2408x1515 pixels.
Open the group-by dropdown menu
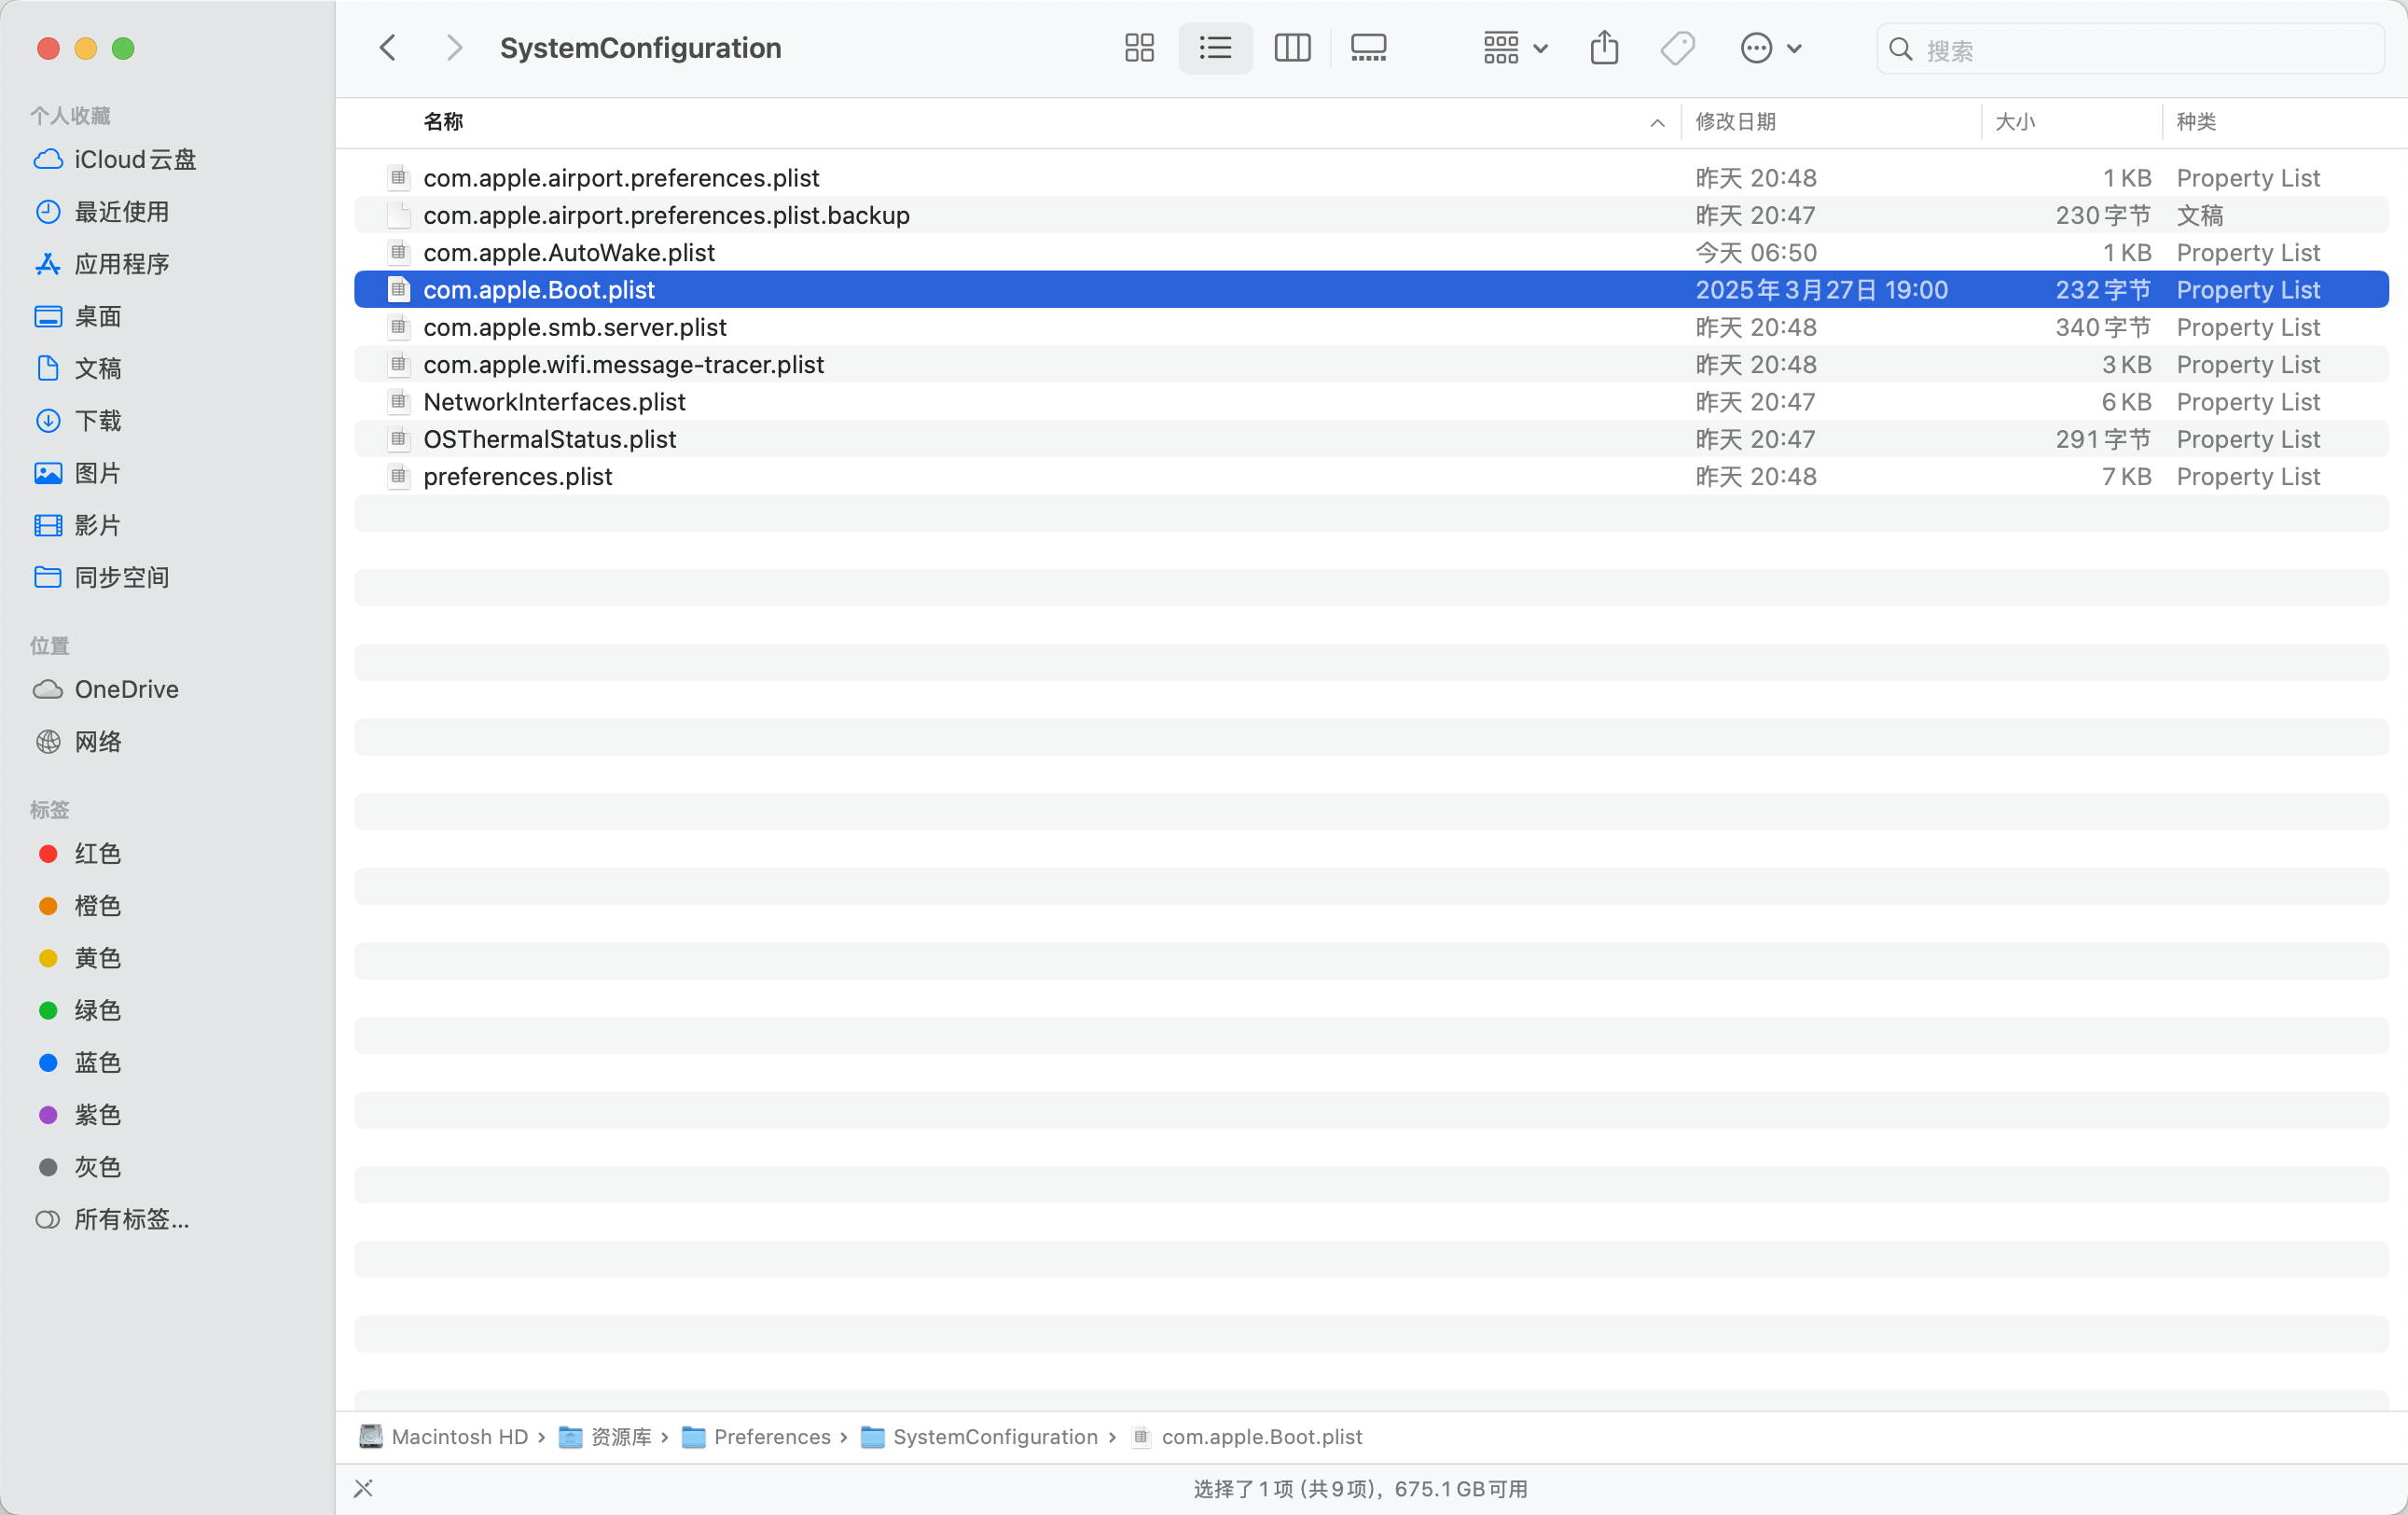[1514, 48]
